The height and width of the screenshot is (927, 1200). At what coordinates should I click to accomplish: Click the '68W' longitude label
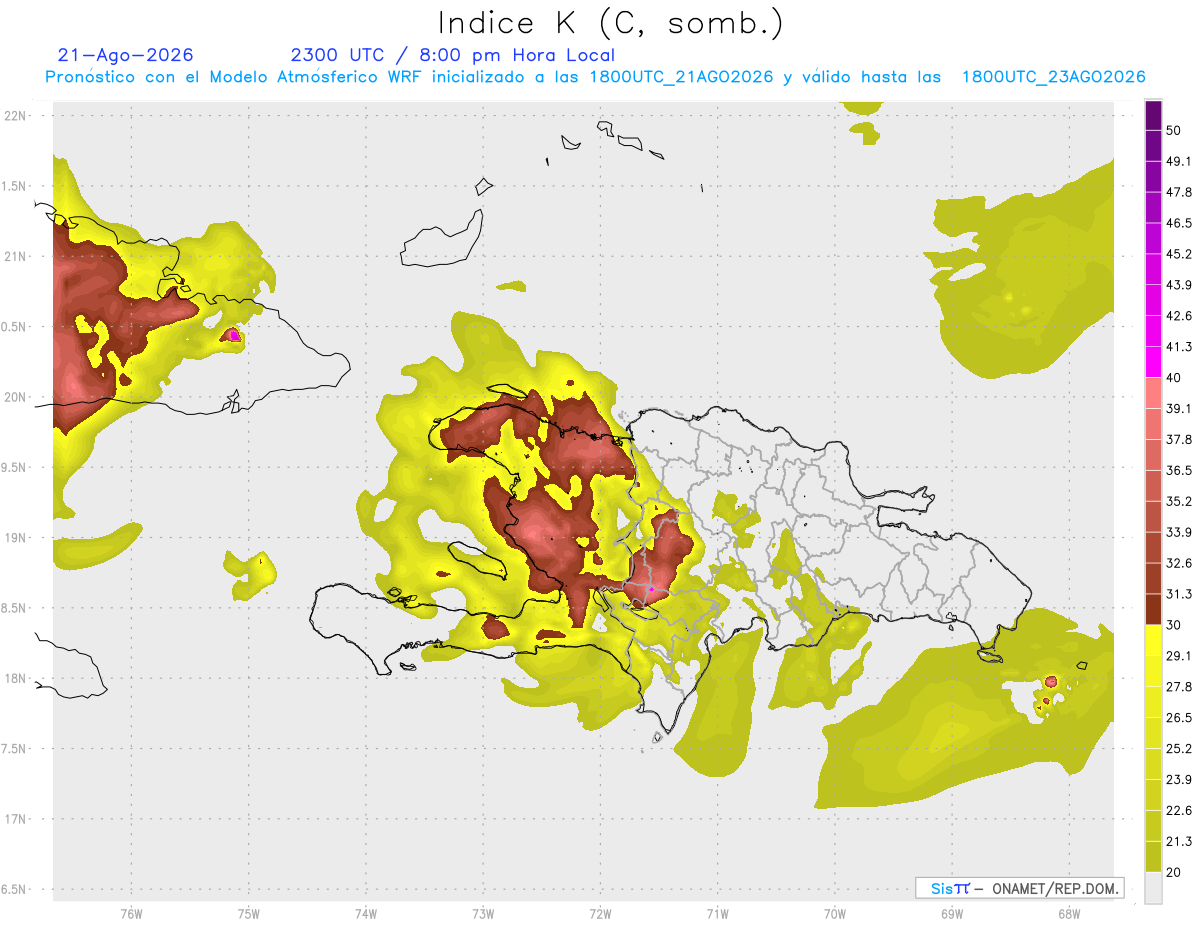point(1069,913)
